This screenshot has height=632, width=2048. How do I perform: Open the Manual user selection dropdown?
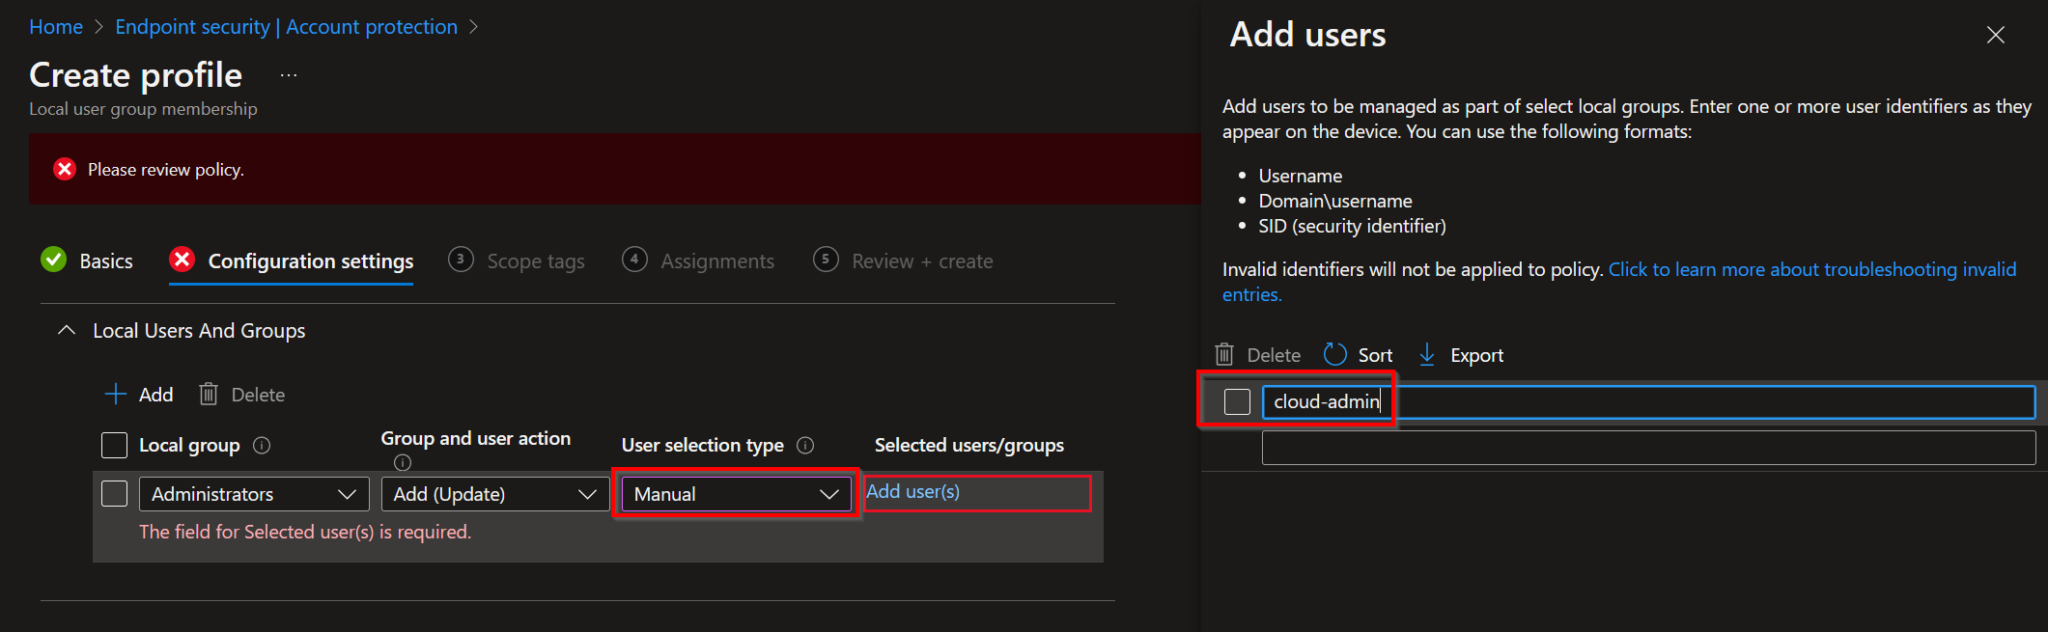point(735,494)
